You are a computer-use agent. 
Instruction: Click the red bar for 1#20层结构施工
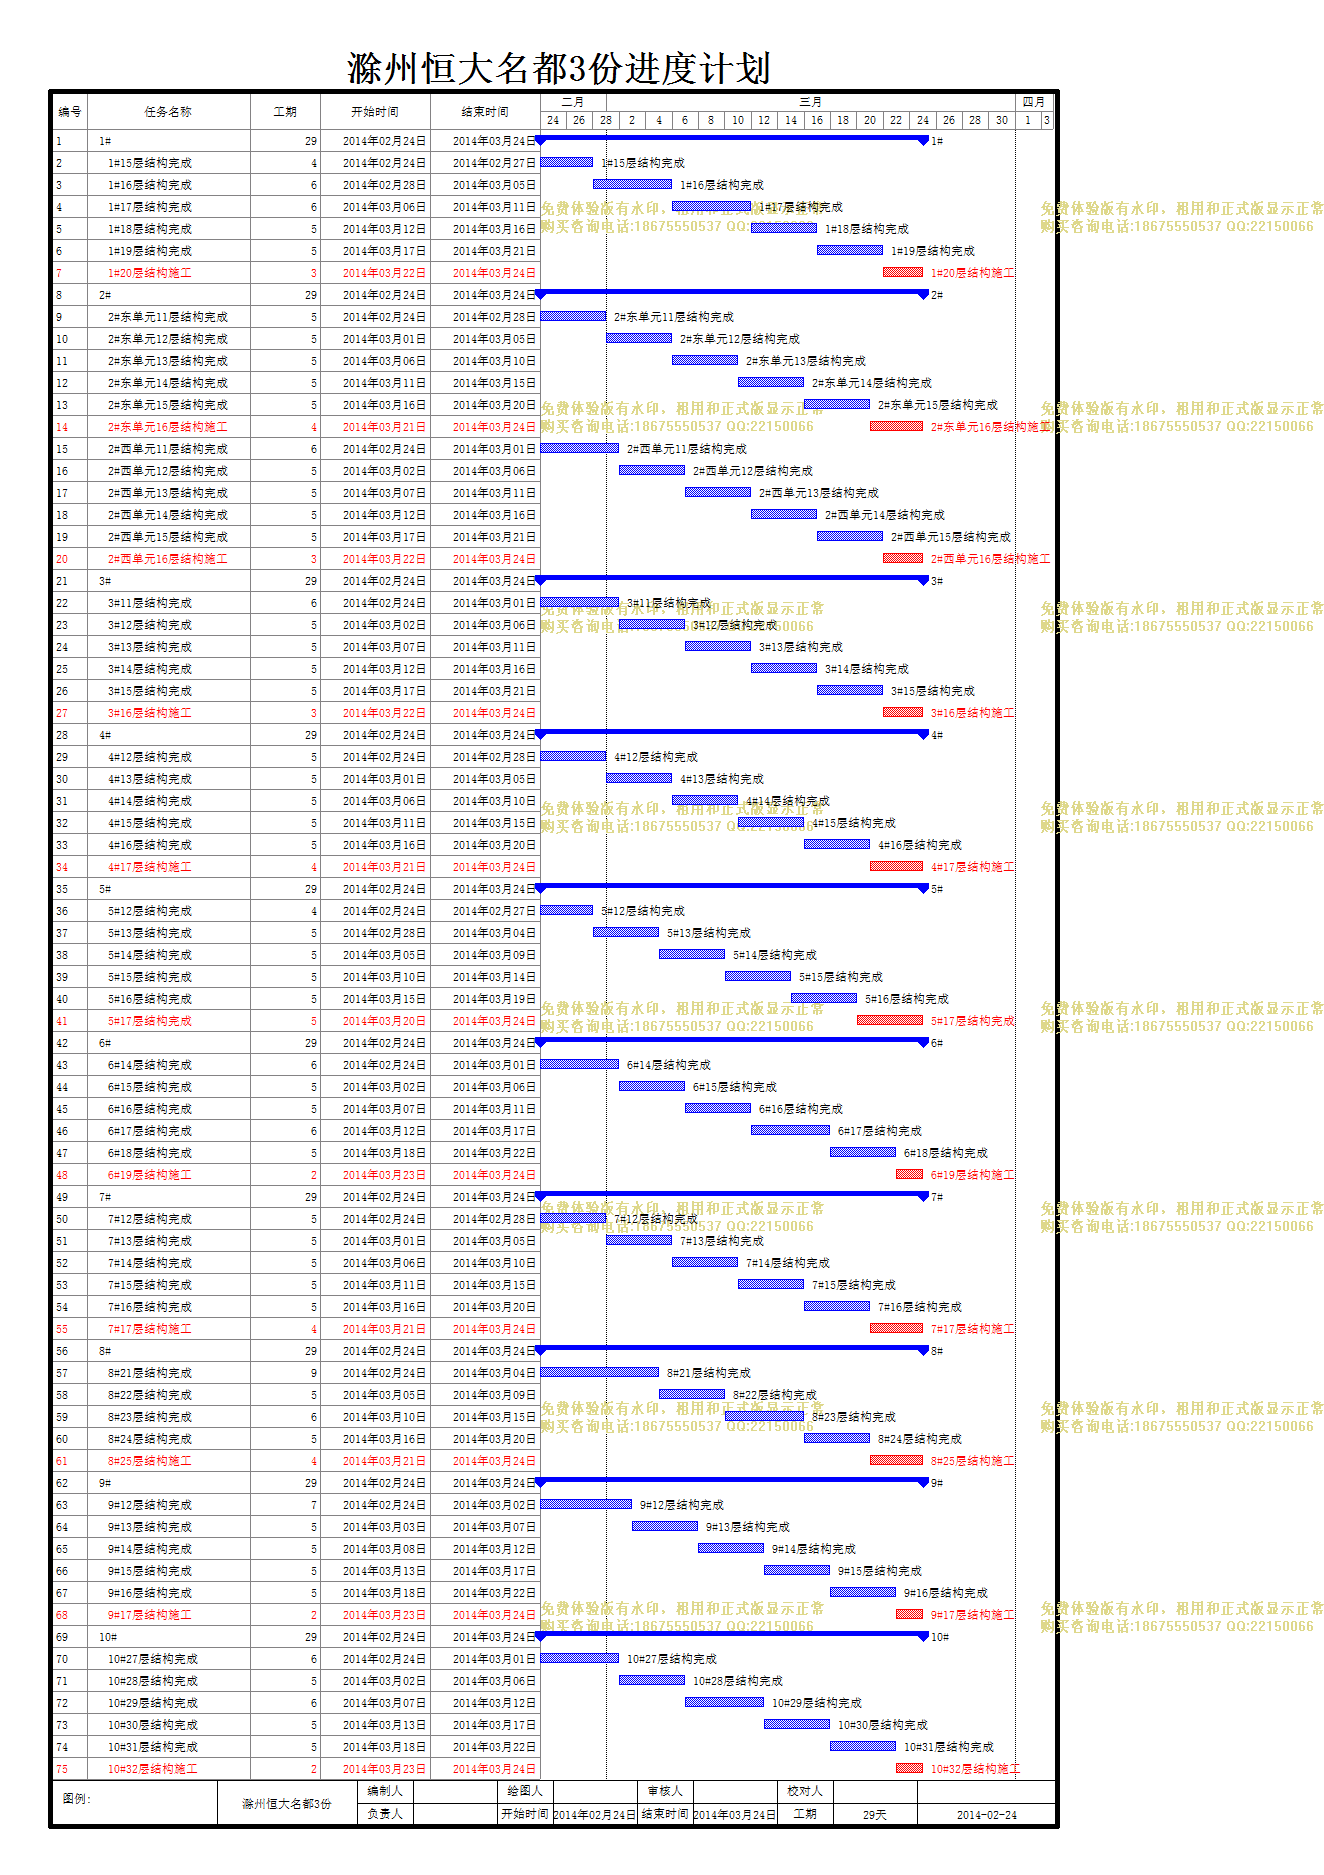click(903, 272)
